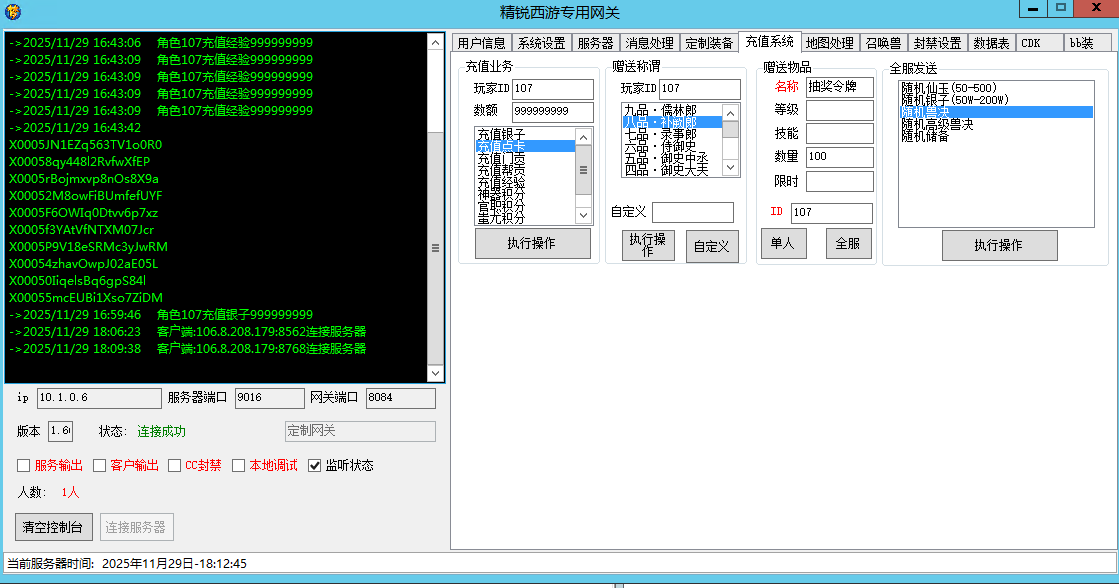Click the console log scrollbar thumb
The width and height of the screenshot is (1119, 588).
click(435, 248)
